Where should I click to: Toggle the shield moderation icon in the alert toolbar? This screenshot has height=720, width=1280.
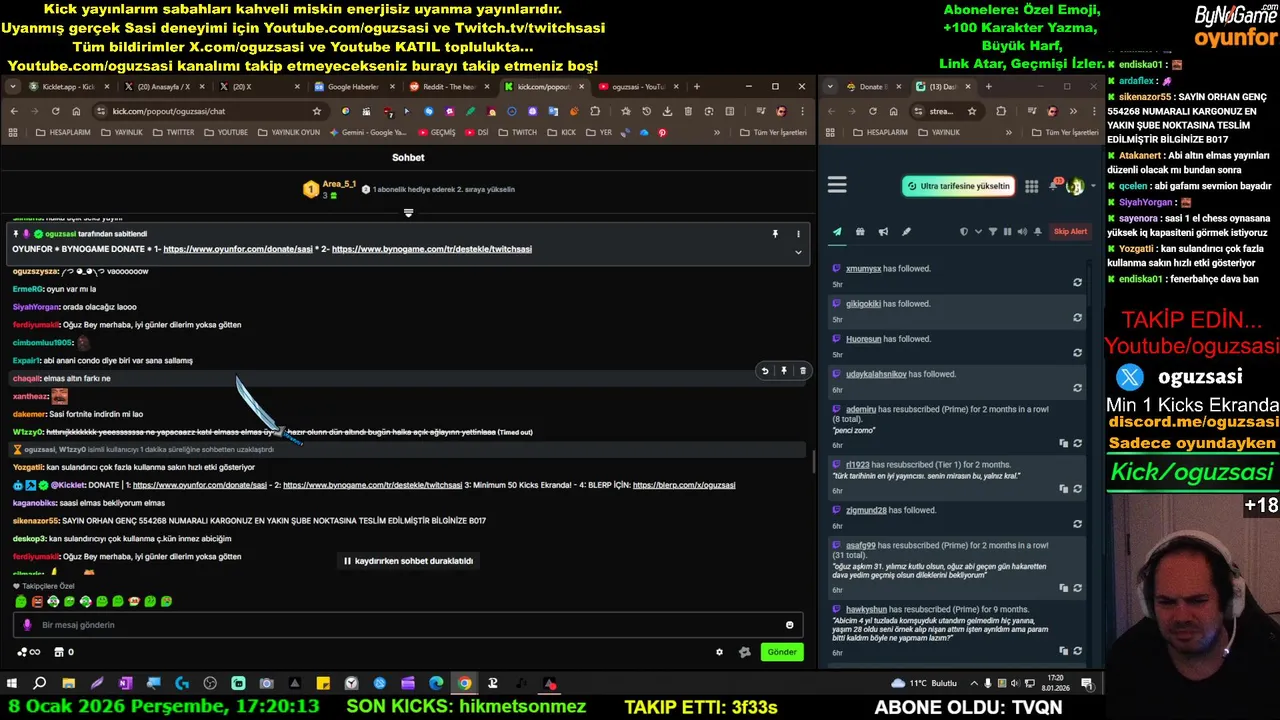click(964, 232)
